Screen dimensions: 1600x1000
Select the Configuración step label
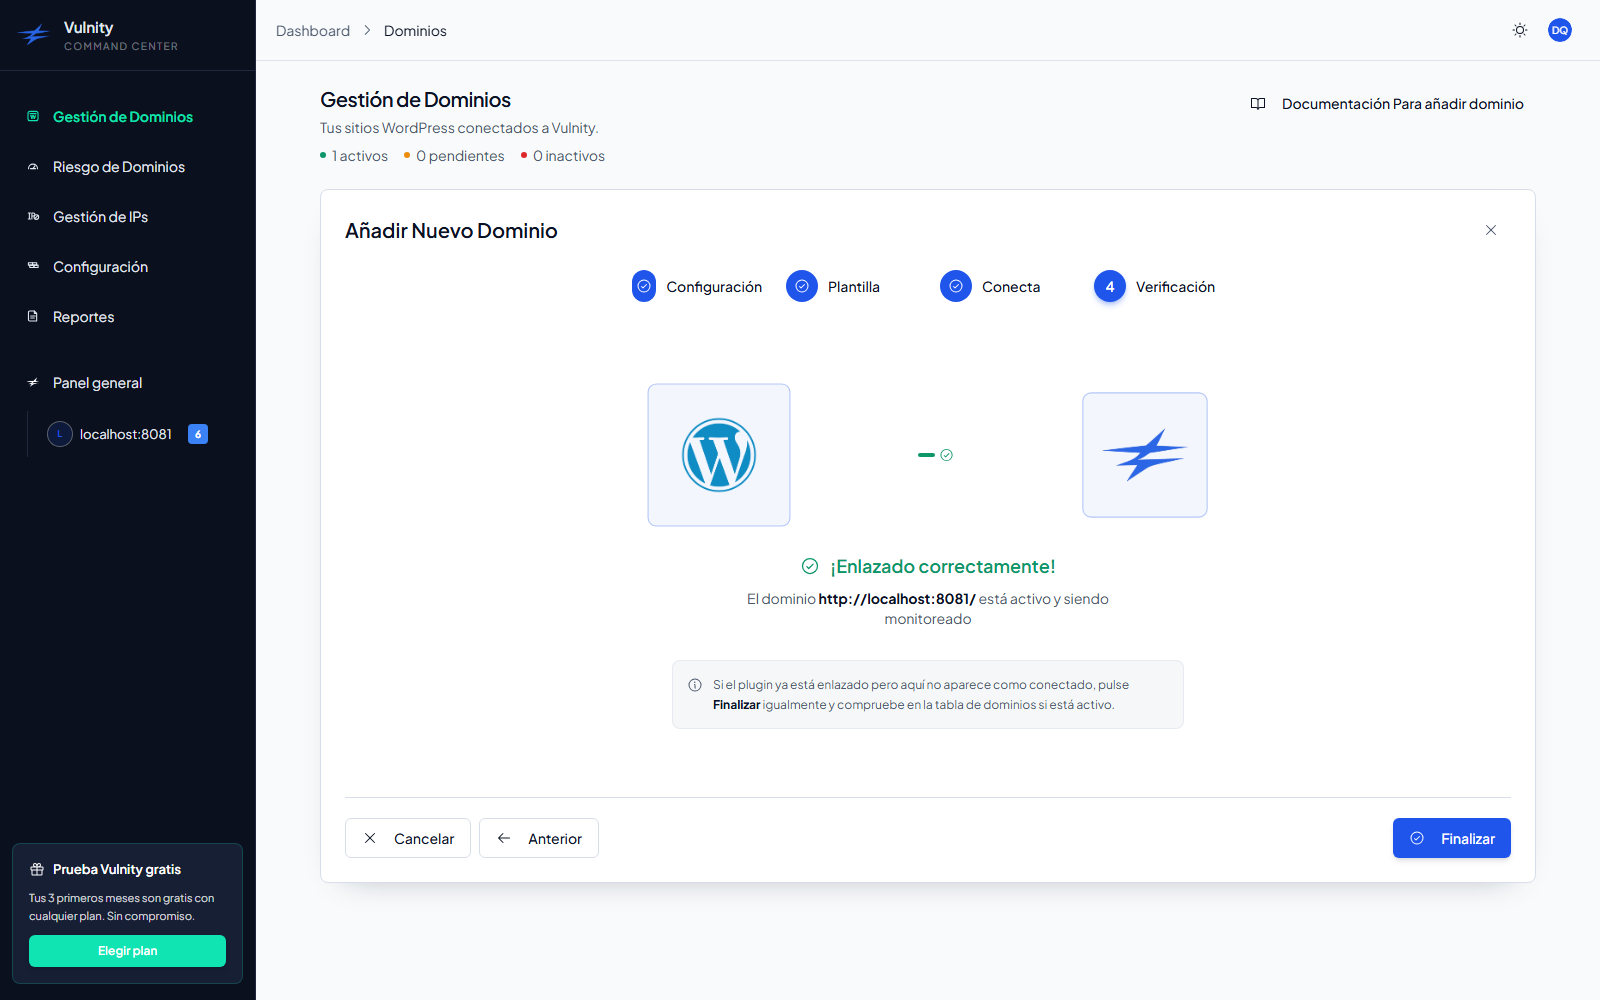(714, 287)
